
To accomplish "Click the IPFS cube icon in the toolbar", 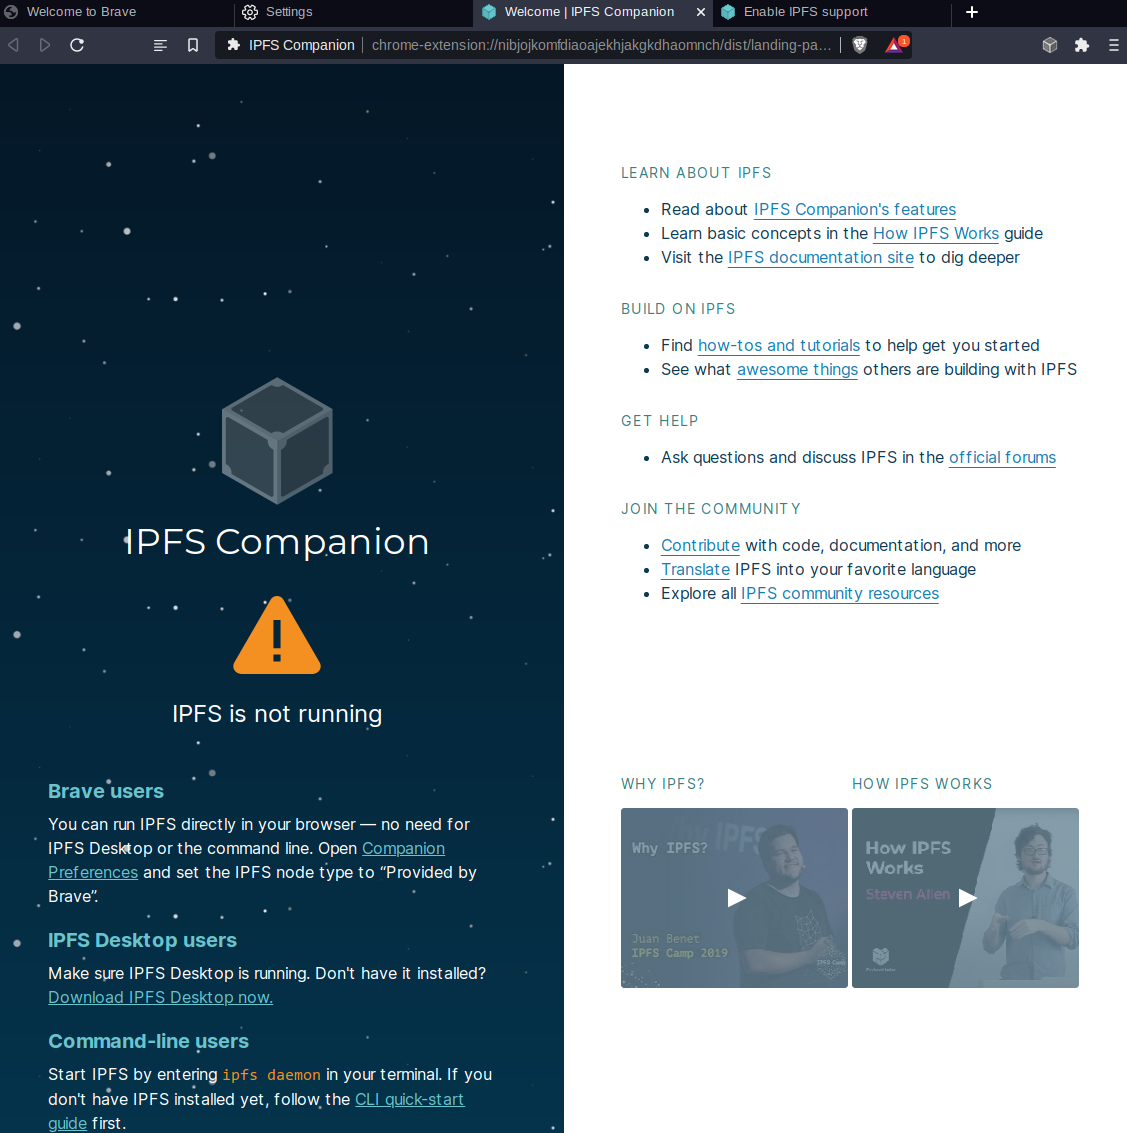I will (x=1050, y=44).
